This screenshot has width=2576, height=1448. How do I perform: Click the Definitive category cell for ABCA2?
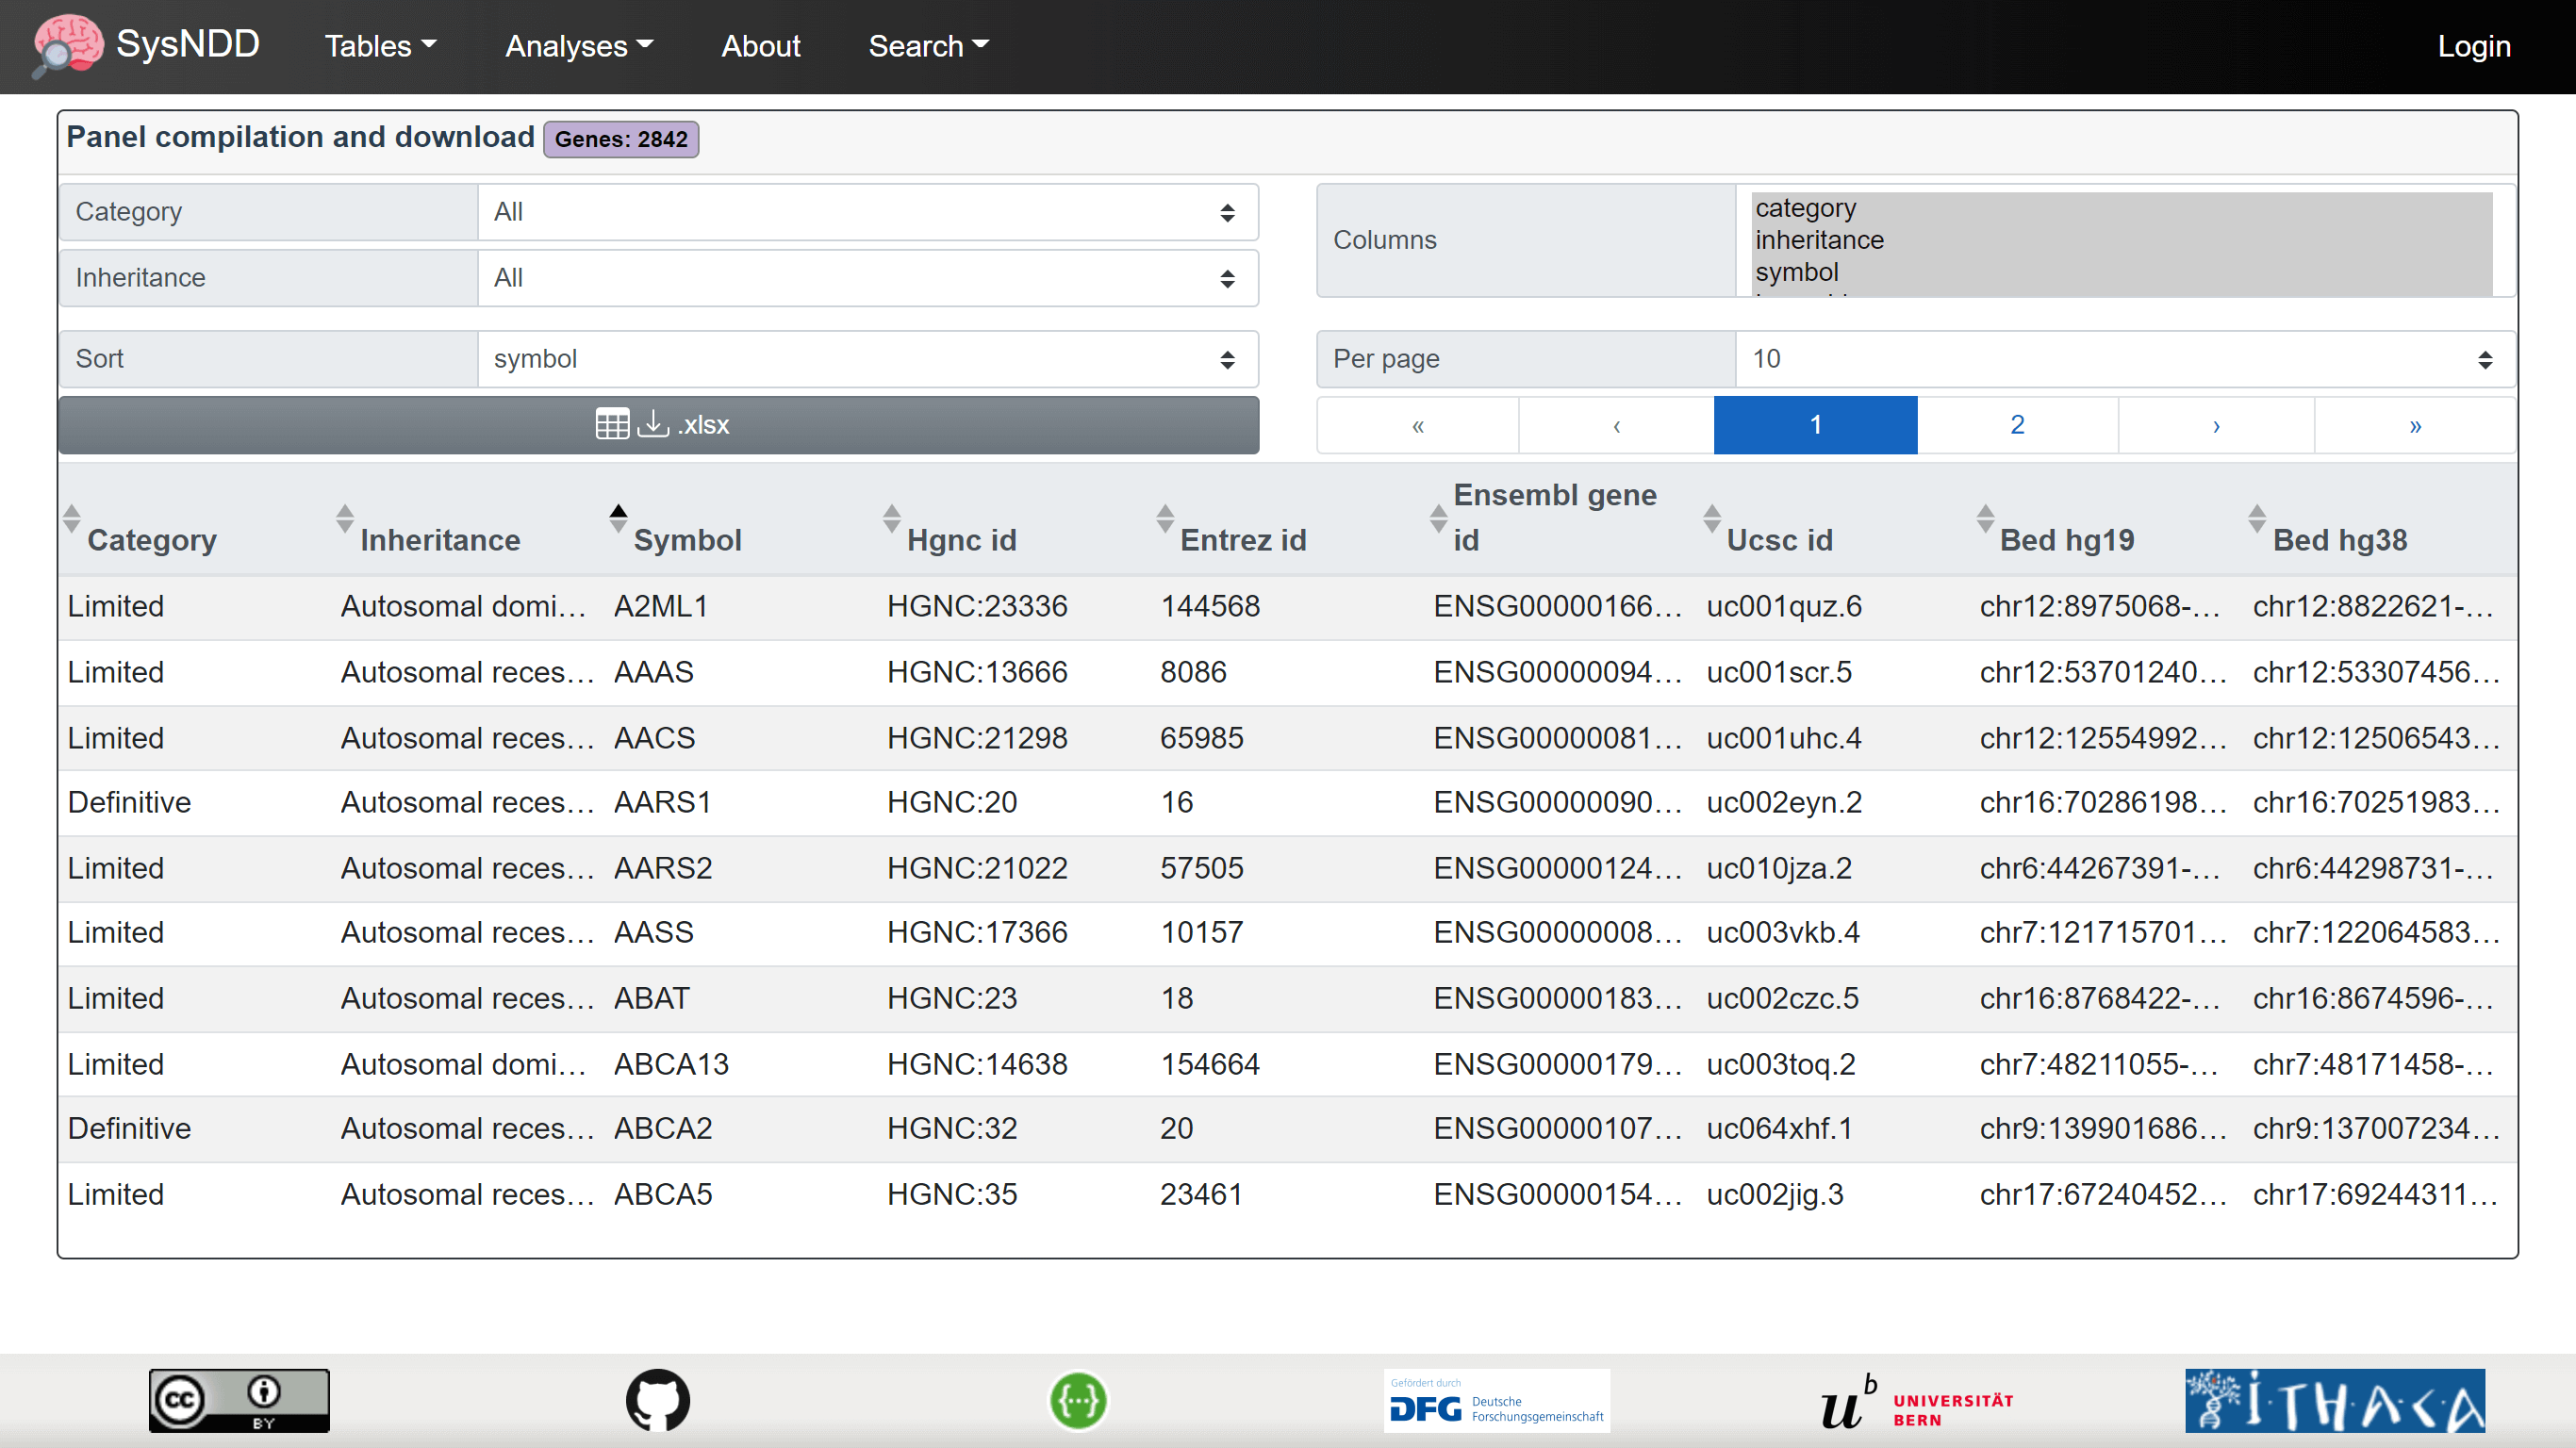pos(129,1128)
